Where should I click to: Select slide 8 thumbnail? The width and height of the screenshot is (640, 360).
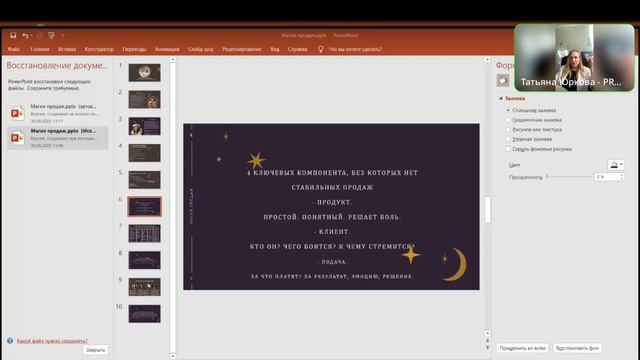click(x=144, y=260)
